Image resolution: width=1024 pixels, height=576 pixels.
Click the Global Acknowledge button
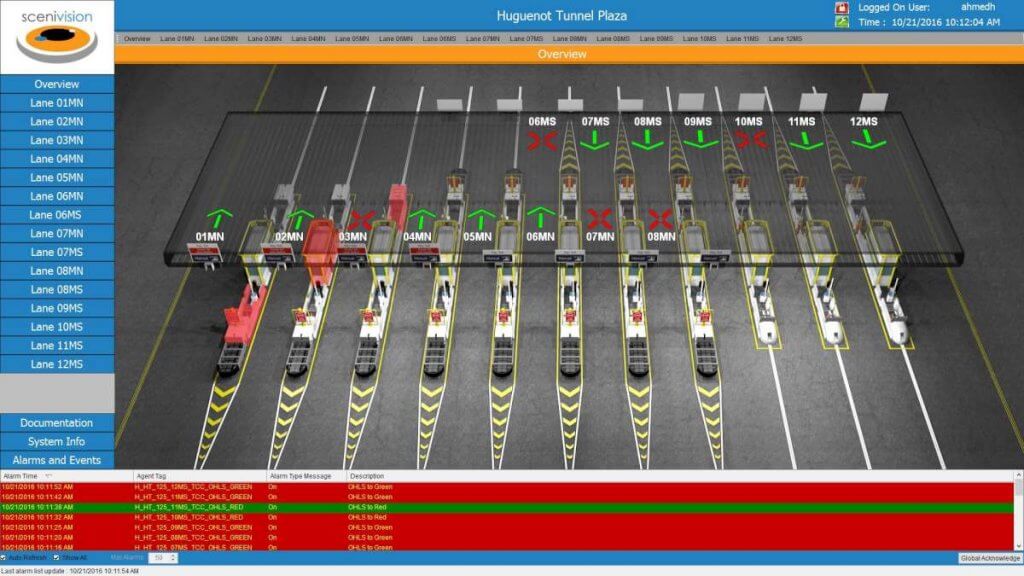coord(989,558)
